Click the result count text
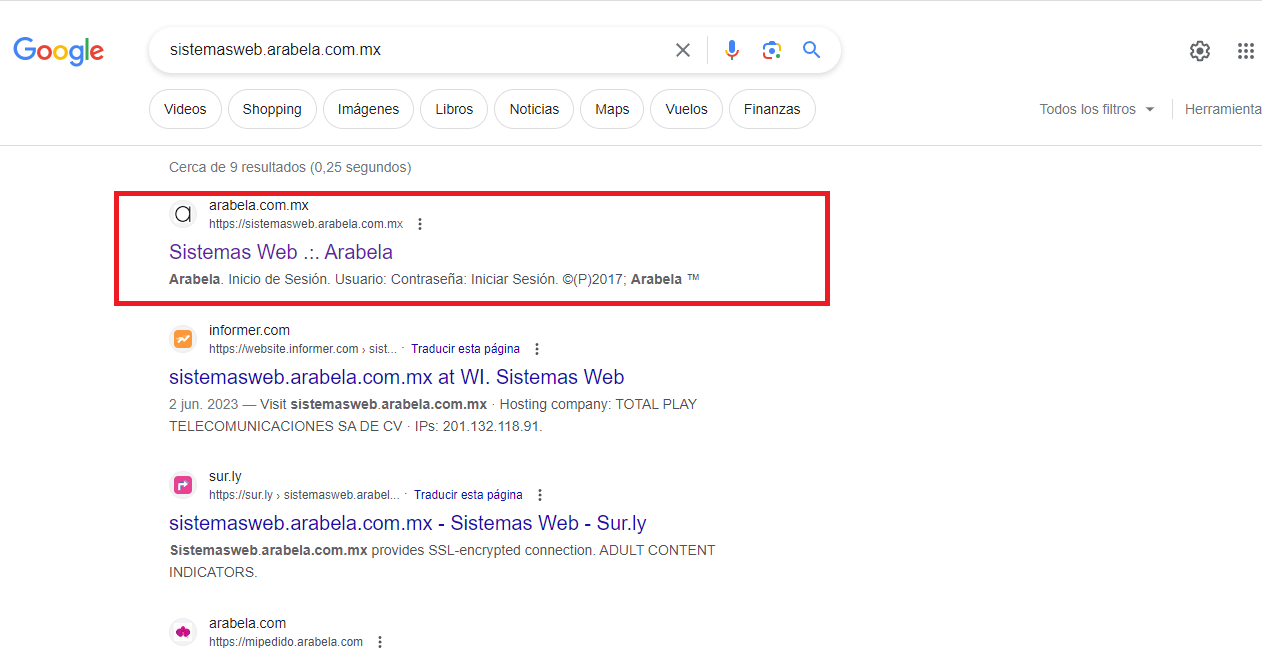 coord(290,167)
